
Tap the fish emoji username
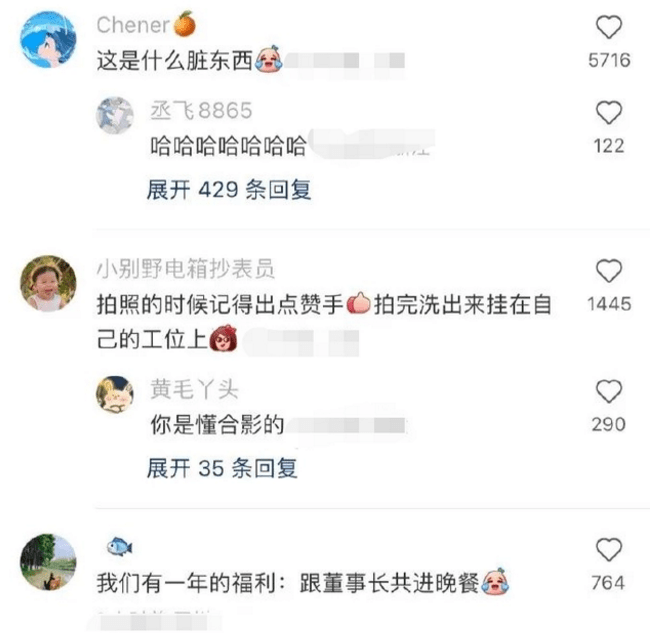[x=120, y=546]
